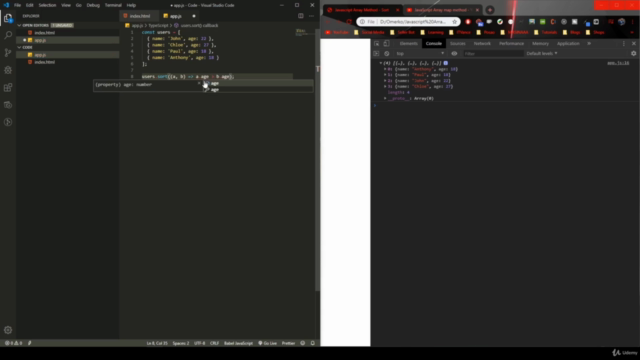The image size is (640, 360).
Task: Expand the Anthony object at index 0
Action: pos(385,69)
